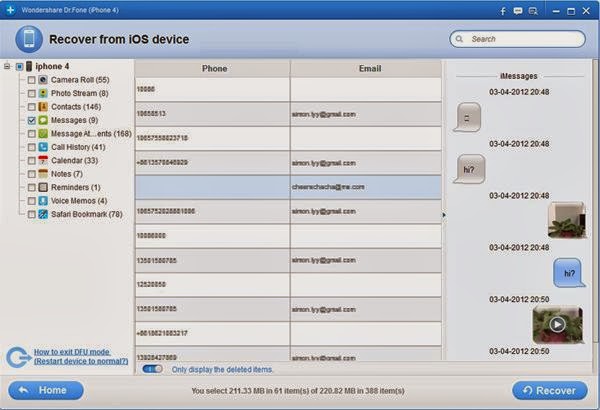Toggle Only display the deleted items switch
Screen dimensions: 600x410
pos(152,369)
